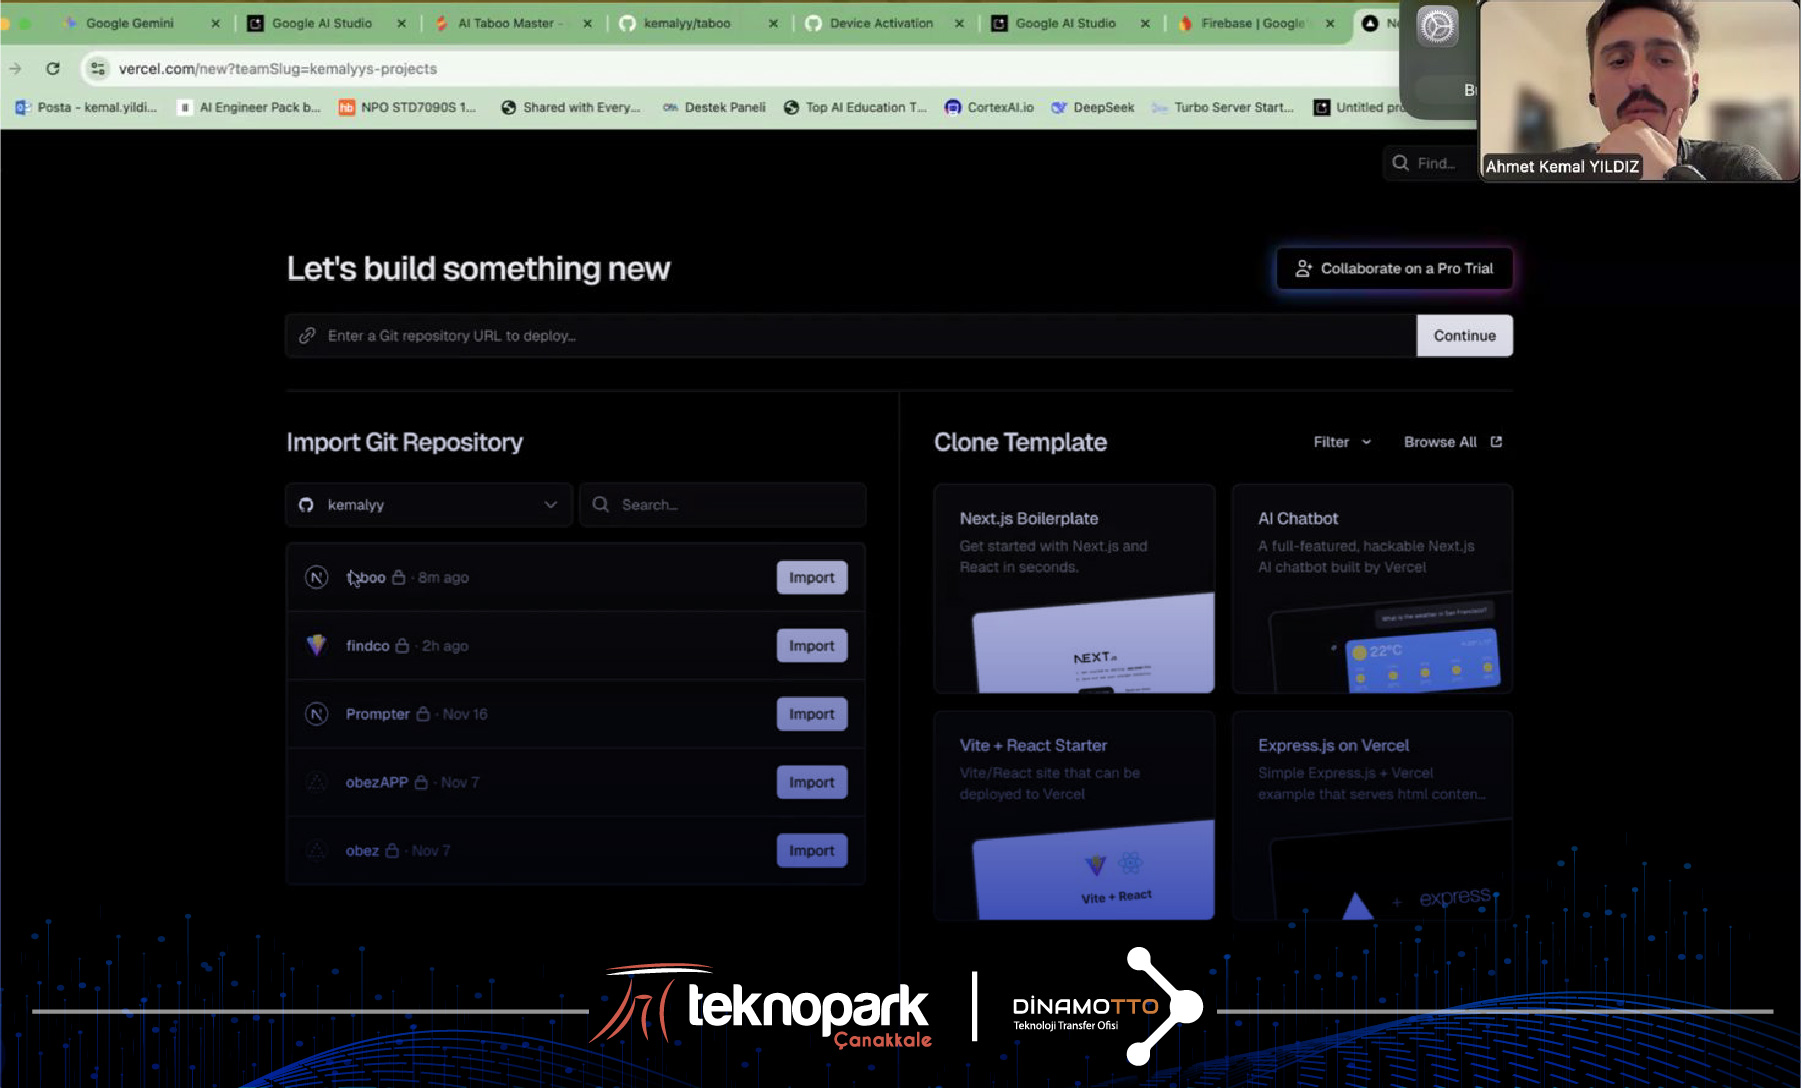
Task: Open the Filter dropdown for templates
Action: point(1342,442)
